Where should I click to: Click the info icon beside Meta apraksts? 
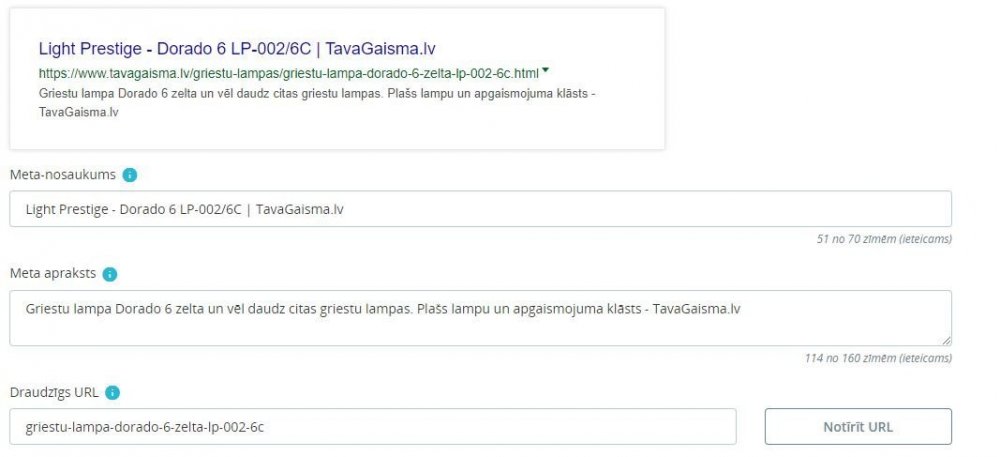110,274
